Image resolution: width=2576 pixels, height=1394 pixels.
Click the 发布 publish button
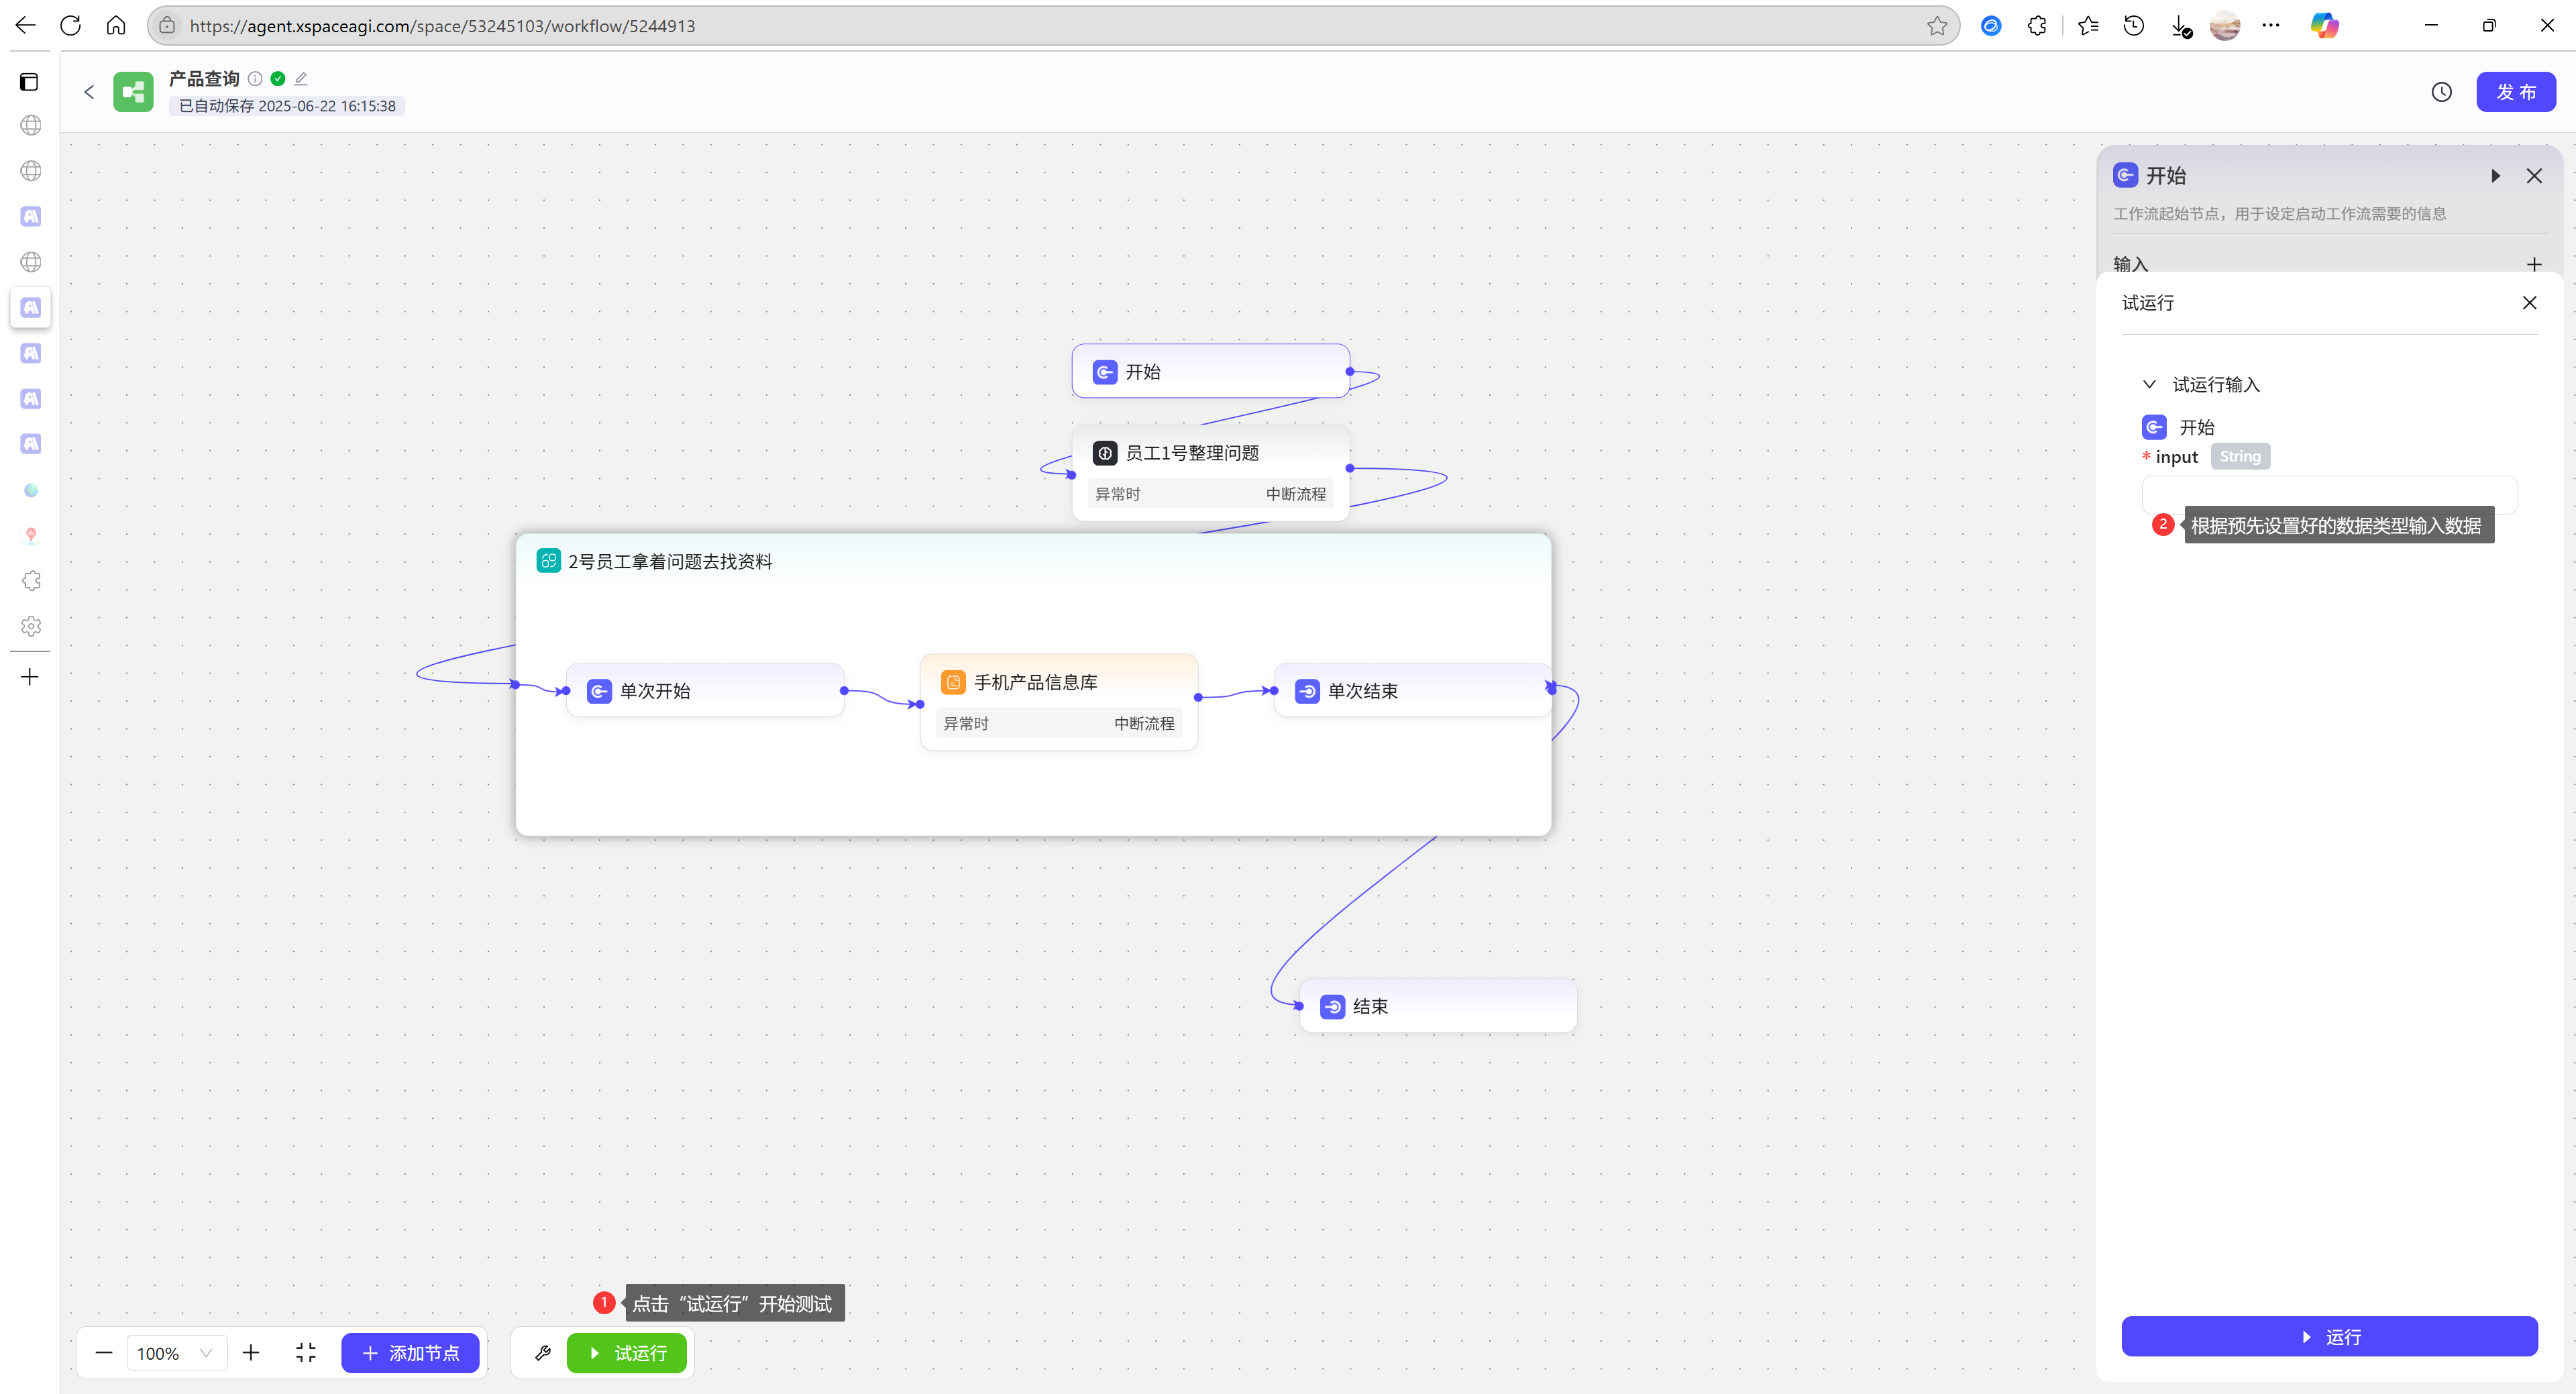[x=2515, y=92]
